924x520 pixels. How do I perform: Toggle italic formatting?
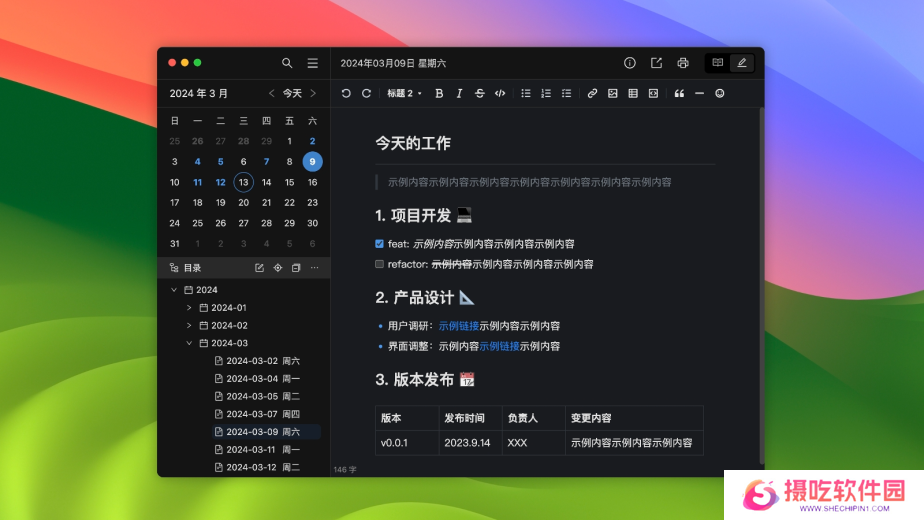click(x=459, y=93)
